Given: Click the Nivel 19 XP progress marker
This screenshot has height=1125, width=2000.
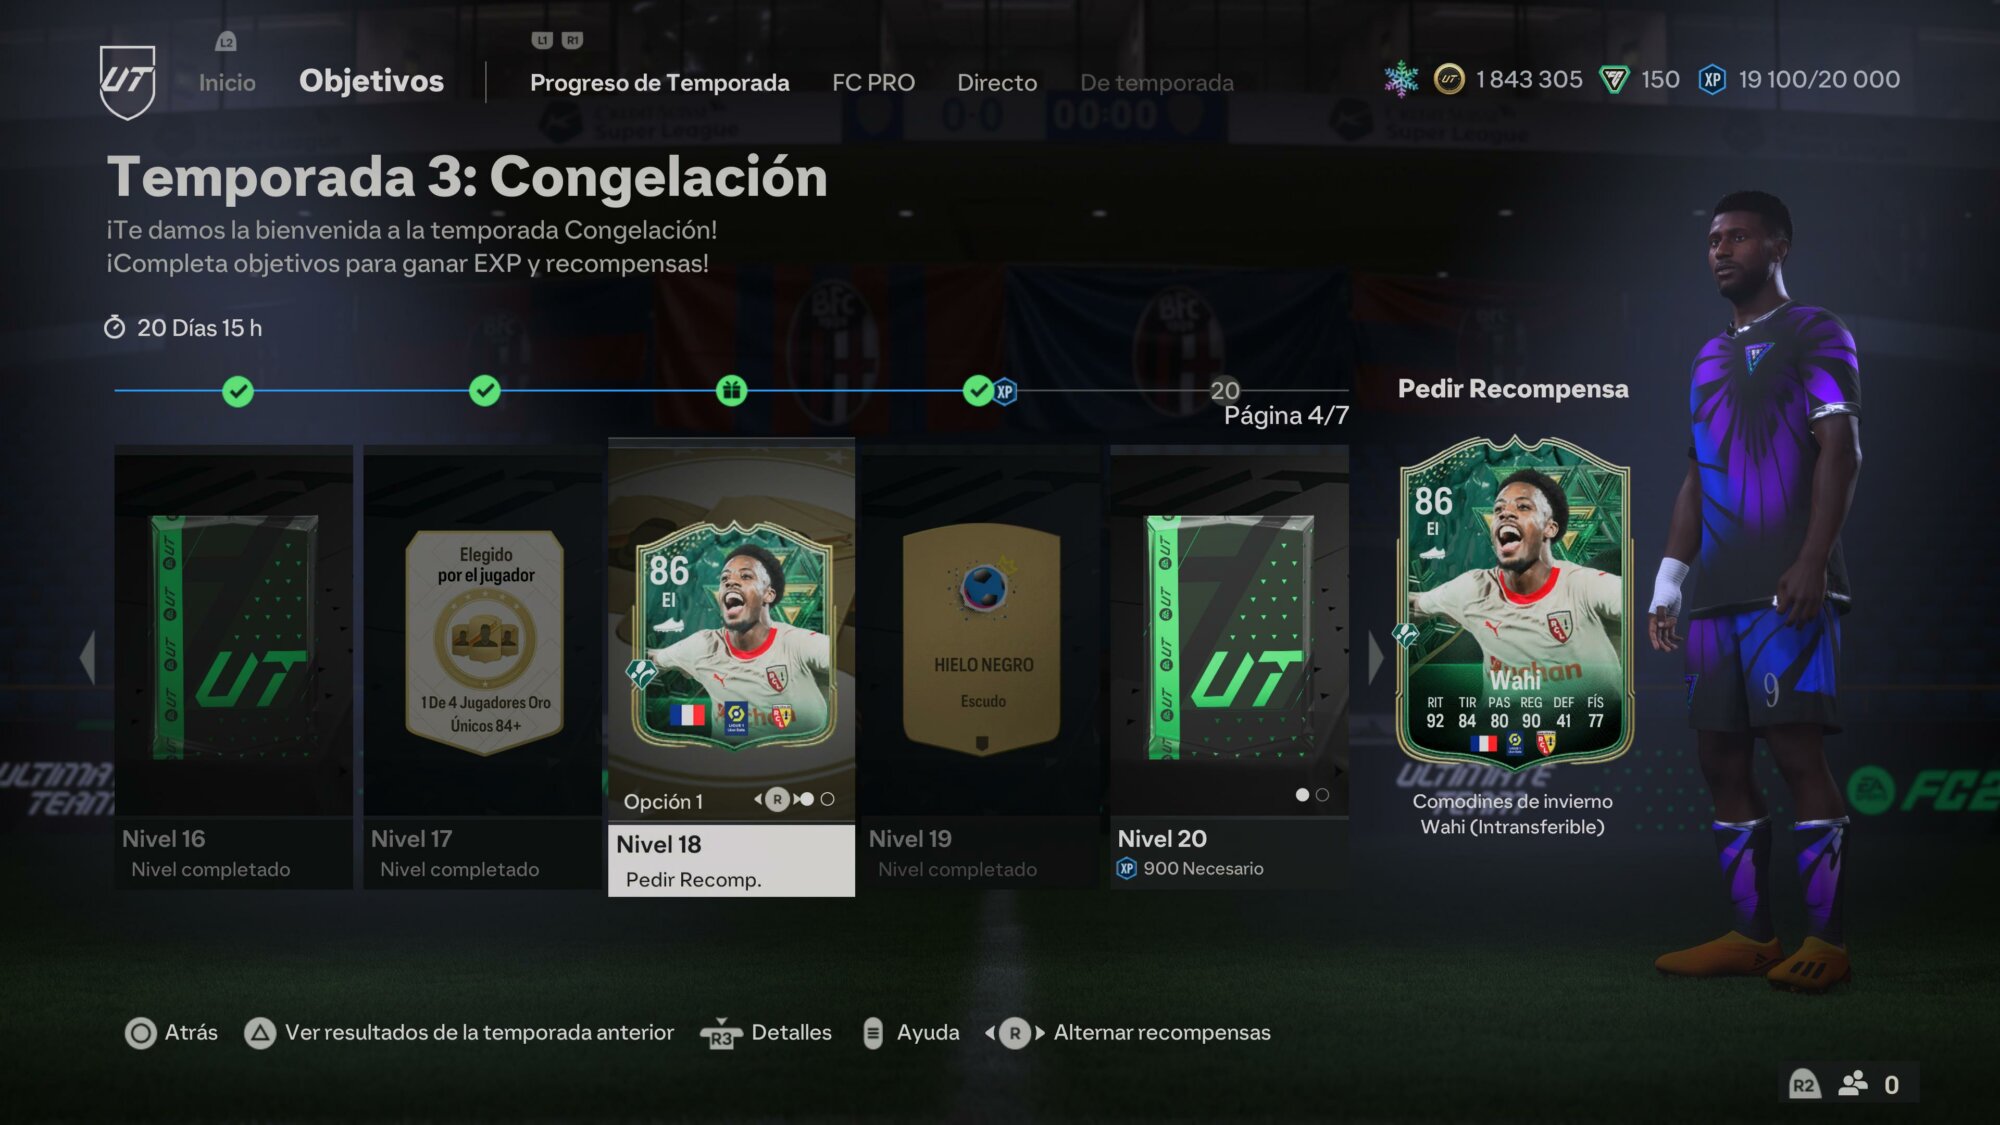Looking at the screenshot, I should (x=988, y=391).
